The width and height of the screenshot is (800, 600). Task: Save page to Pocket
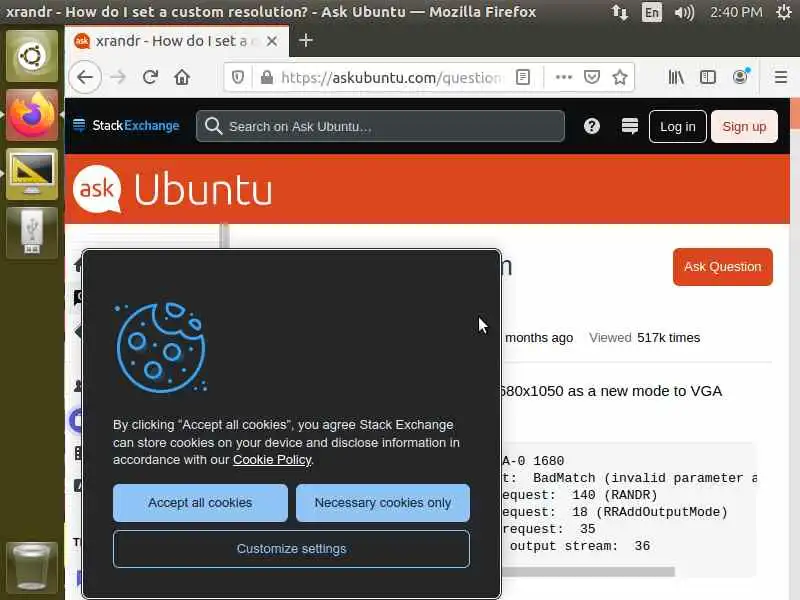592,77
